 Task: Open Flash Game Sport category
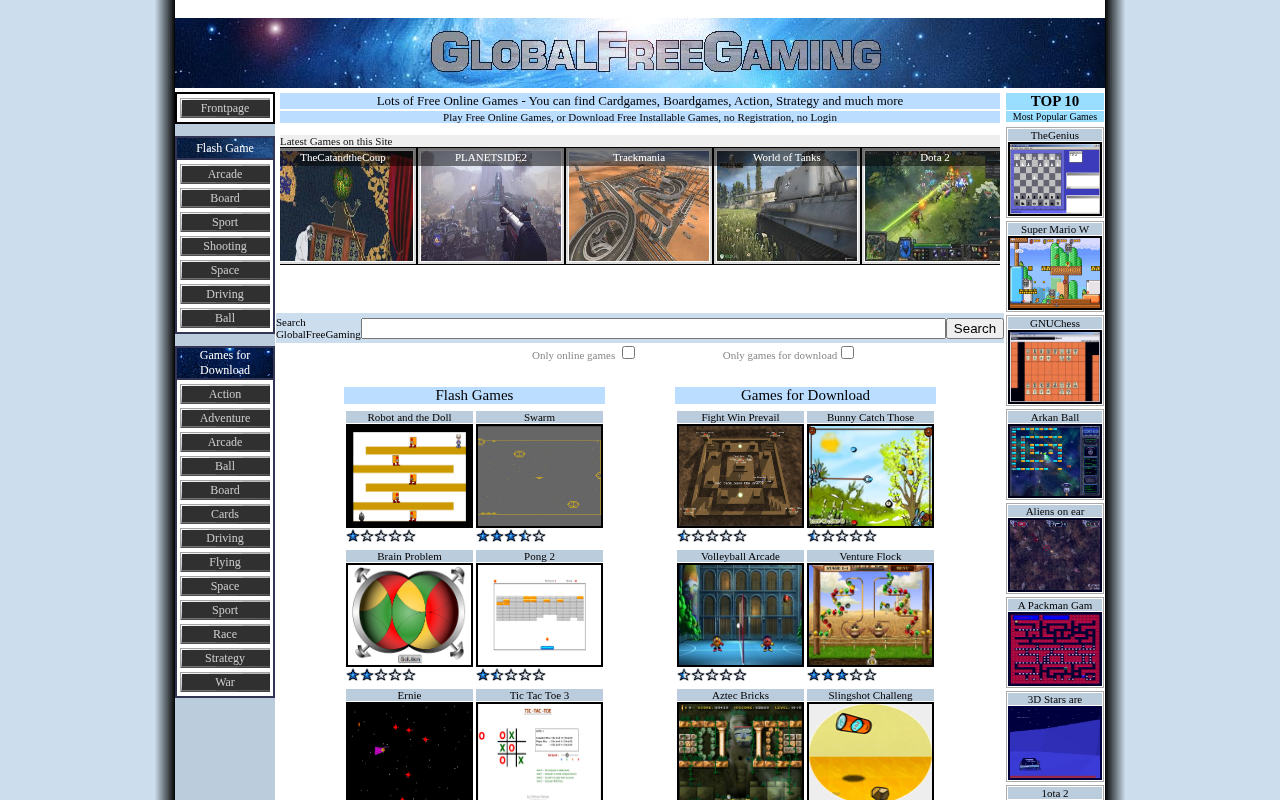coord(225,222)
